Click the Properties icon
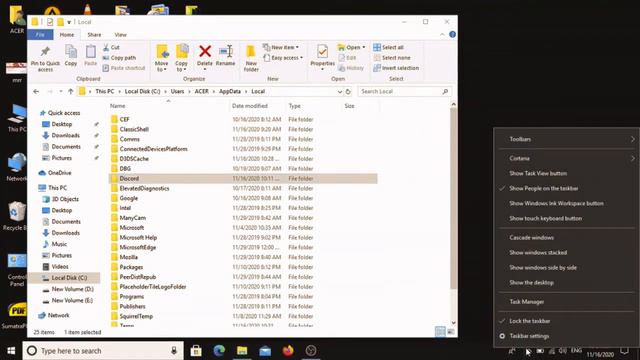The width and height of the screenshot is (640, 360). (x=322, y=52)
